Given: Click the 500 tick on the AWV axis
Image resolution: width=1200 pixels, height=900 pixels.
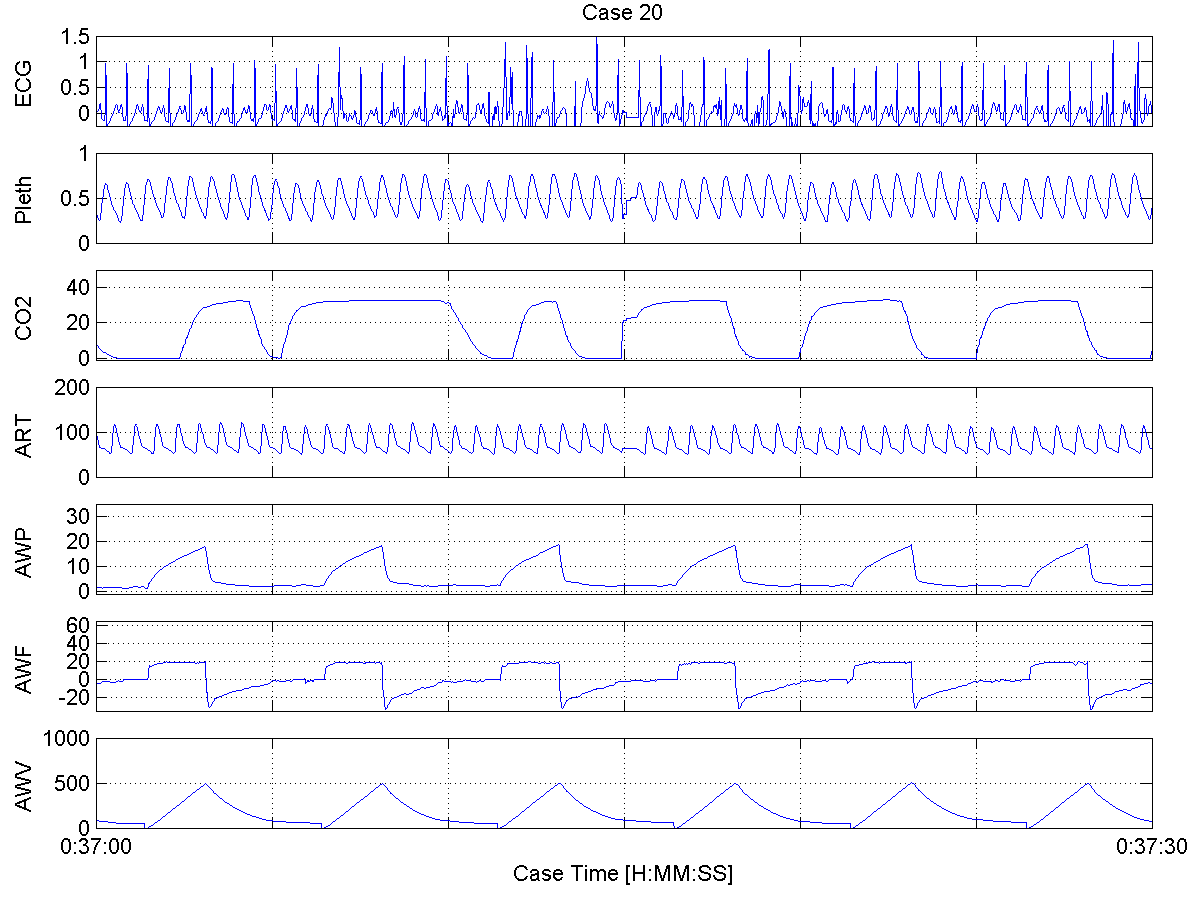Looking at the screenshot, I should 73,784.
